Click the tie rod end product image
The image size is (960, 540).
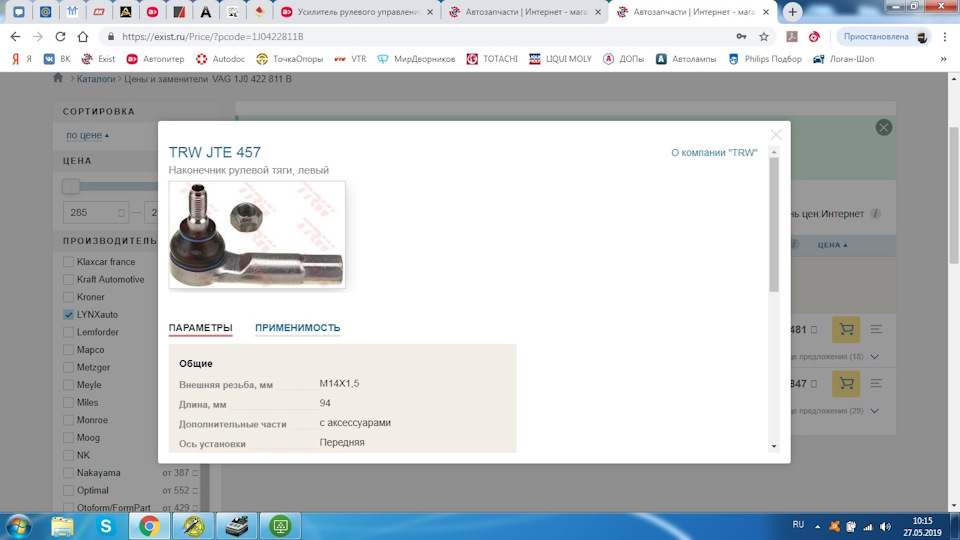point(257,234)
